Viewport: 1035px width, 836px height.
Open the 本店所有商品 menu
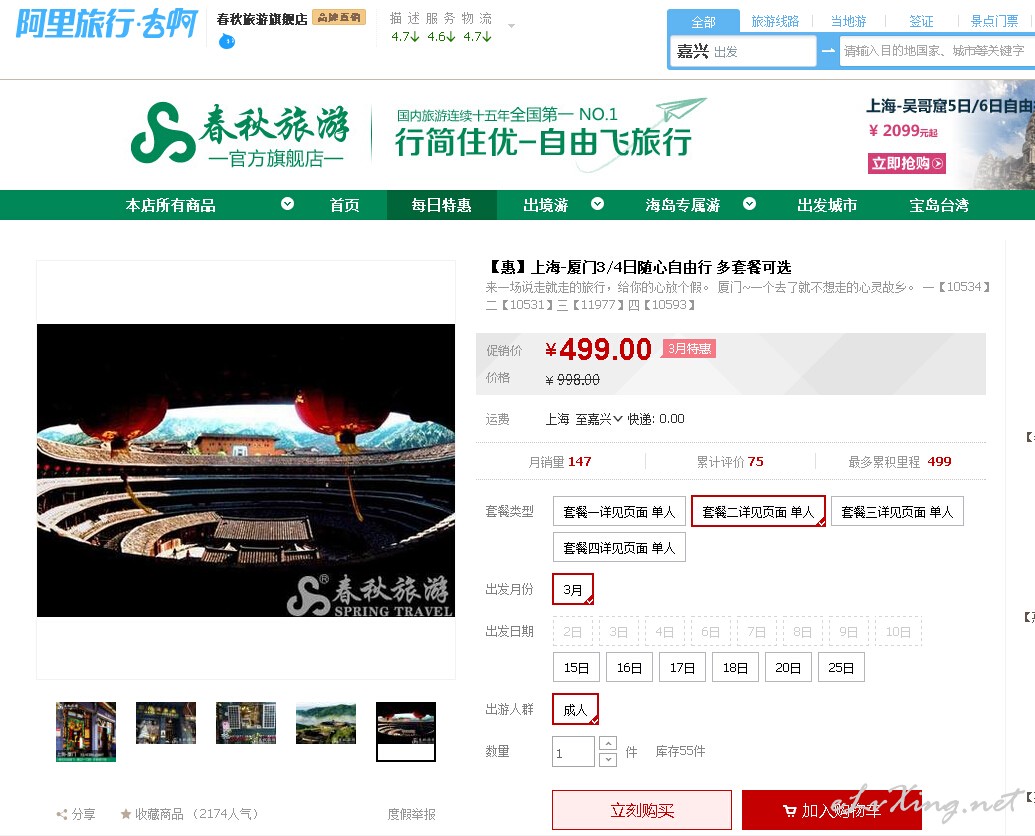171,205
